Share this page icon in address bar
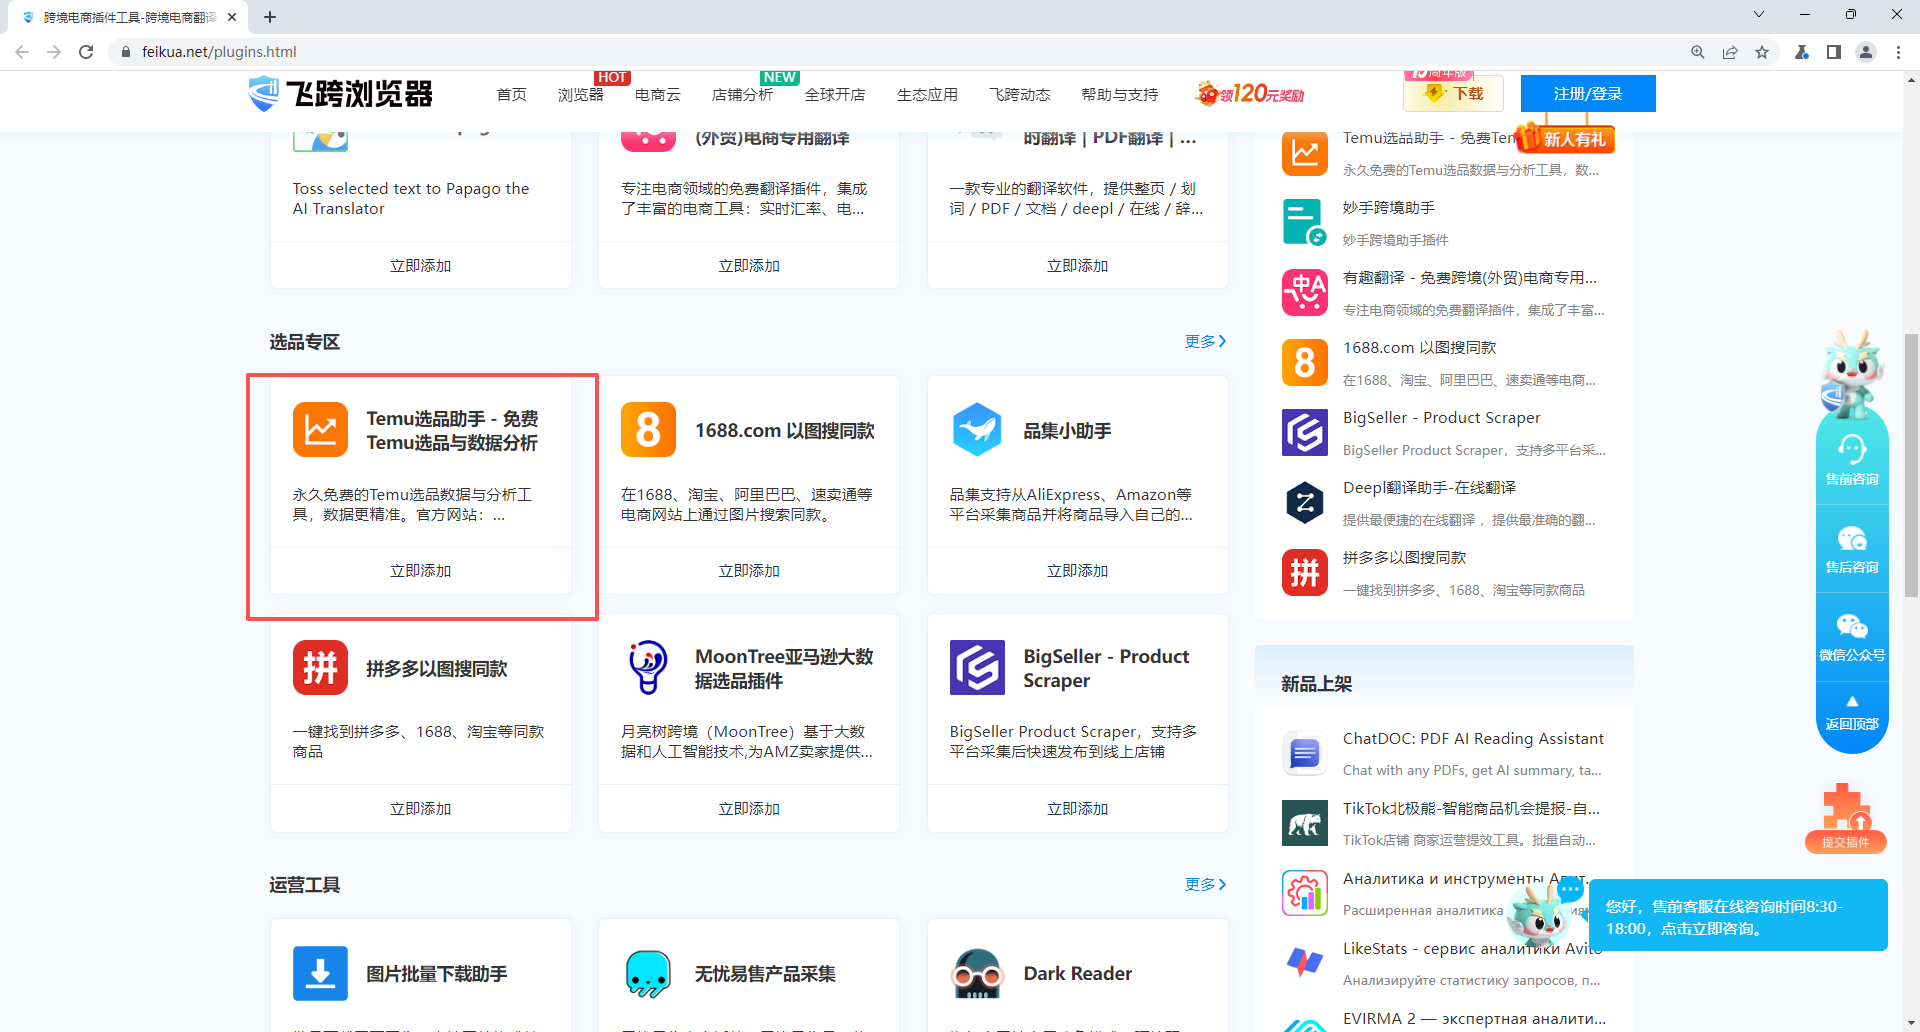 point(1730,52)
